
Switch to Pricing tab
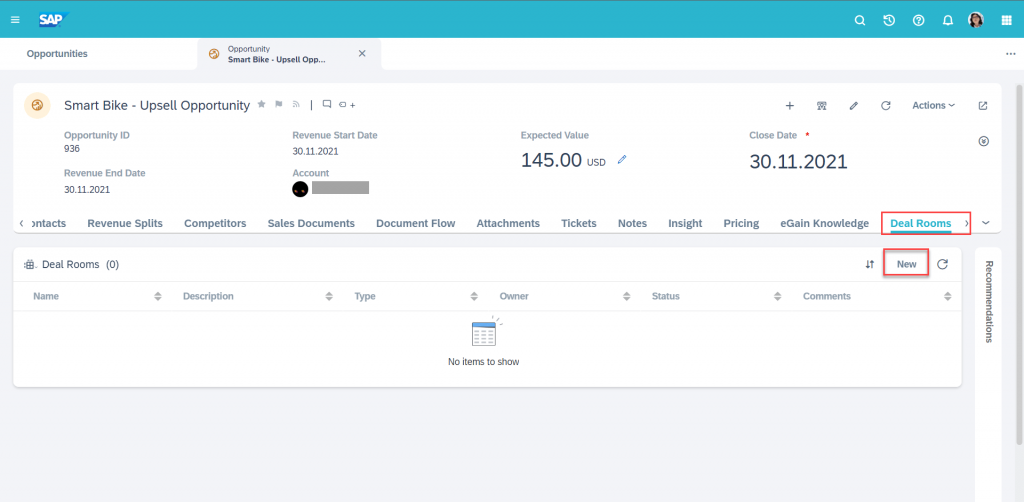click(x=741, y=223)
